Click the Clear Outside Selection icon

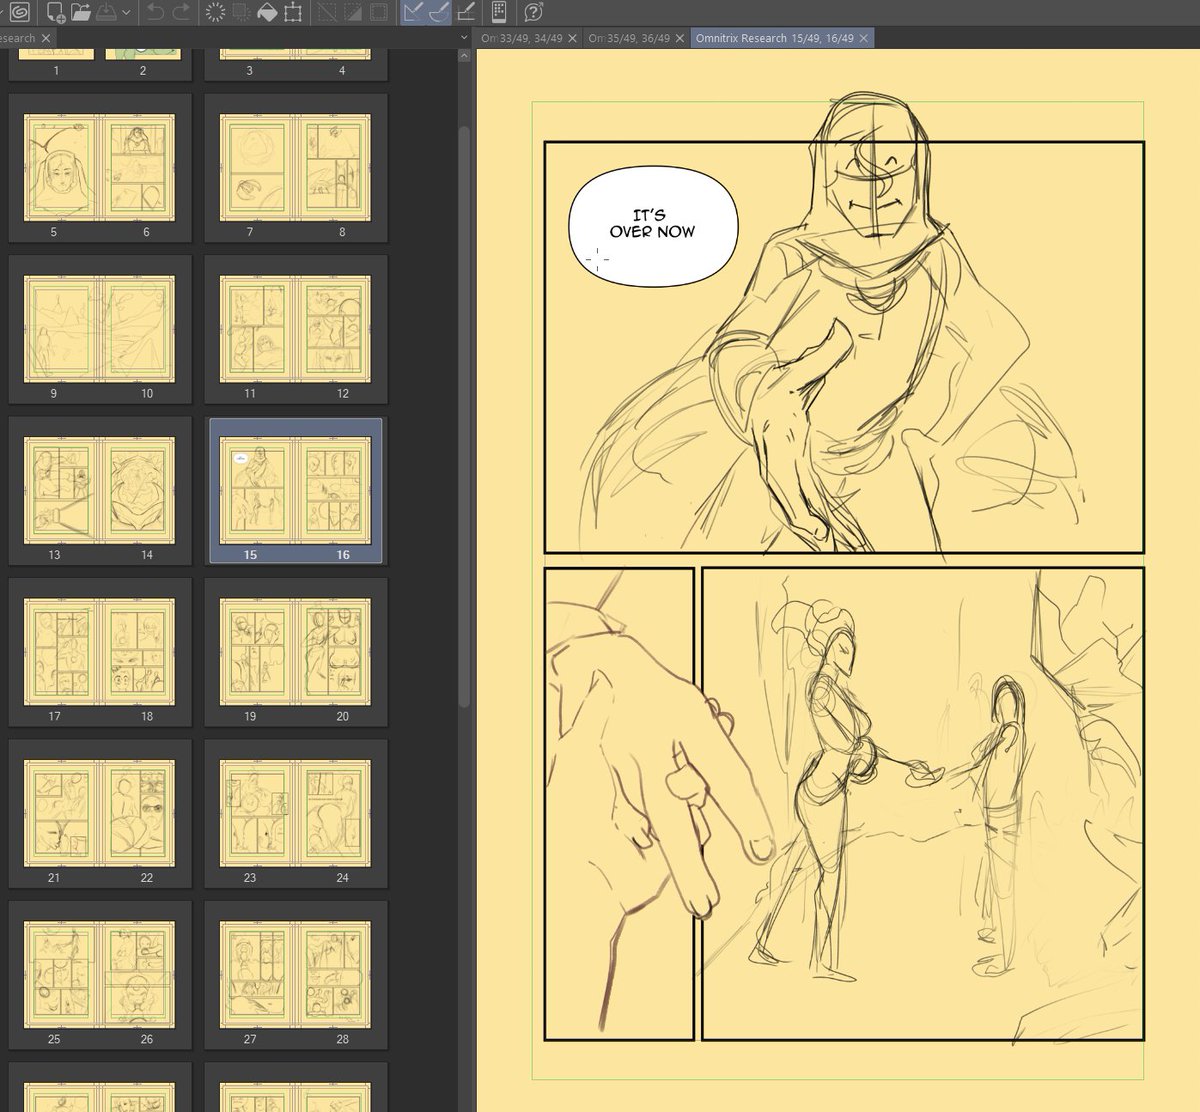click(241, 12)
